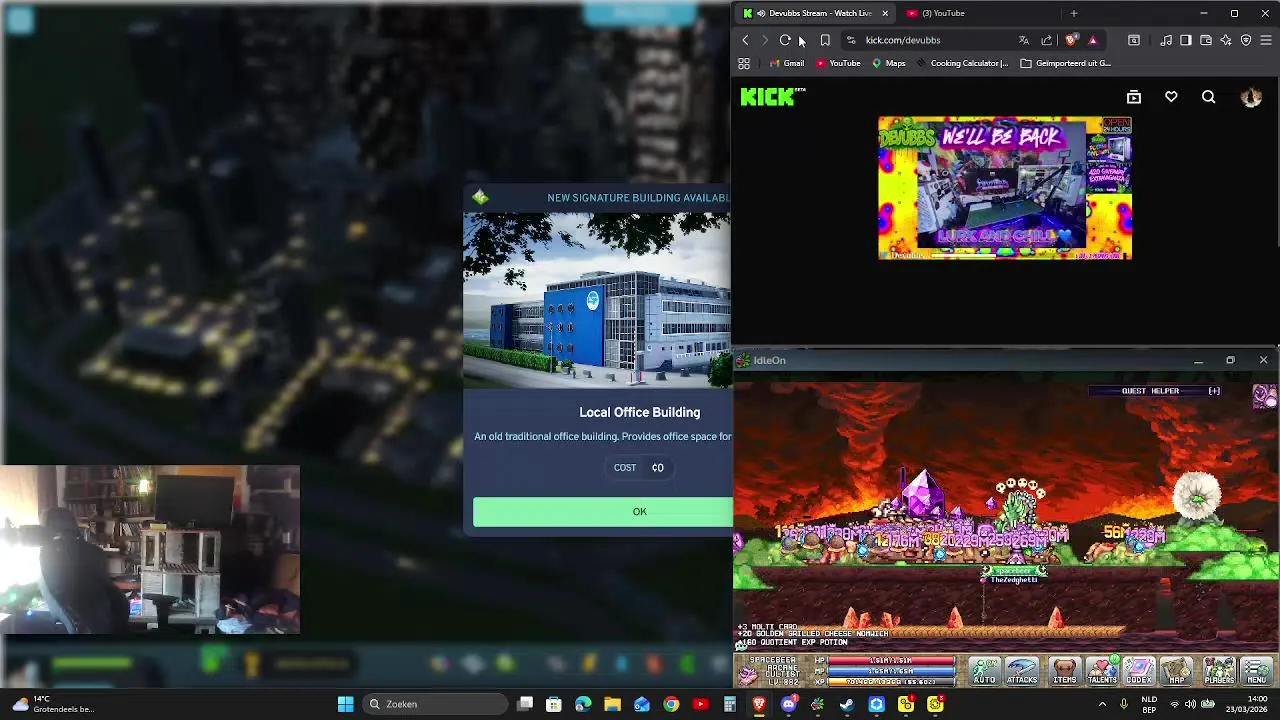
Task: Click the HP bar in IdleOn
Action: 890,661
